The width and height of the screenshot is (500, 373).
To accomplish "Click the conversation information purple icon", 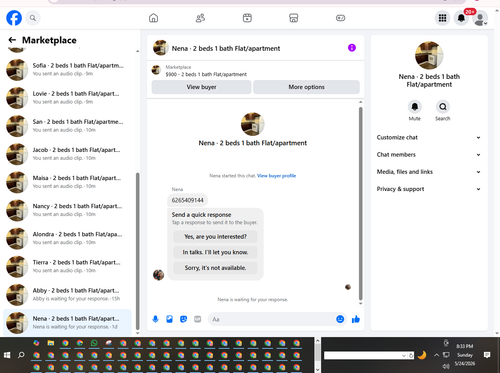I will [x=352, y=48].
